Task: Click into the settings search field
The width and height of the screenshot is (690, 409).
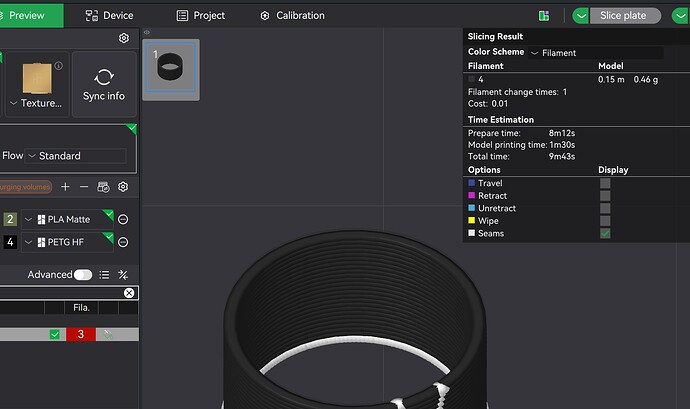Action: click(x=62, y=293)
